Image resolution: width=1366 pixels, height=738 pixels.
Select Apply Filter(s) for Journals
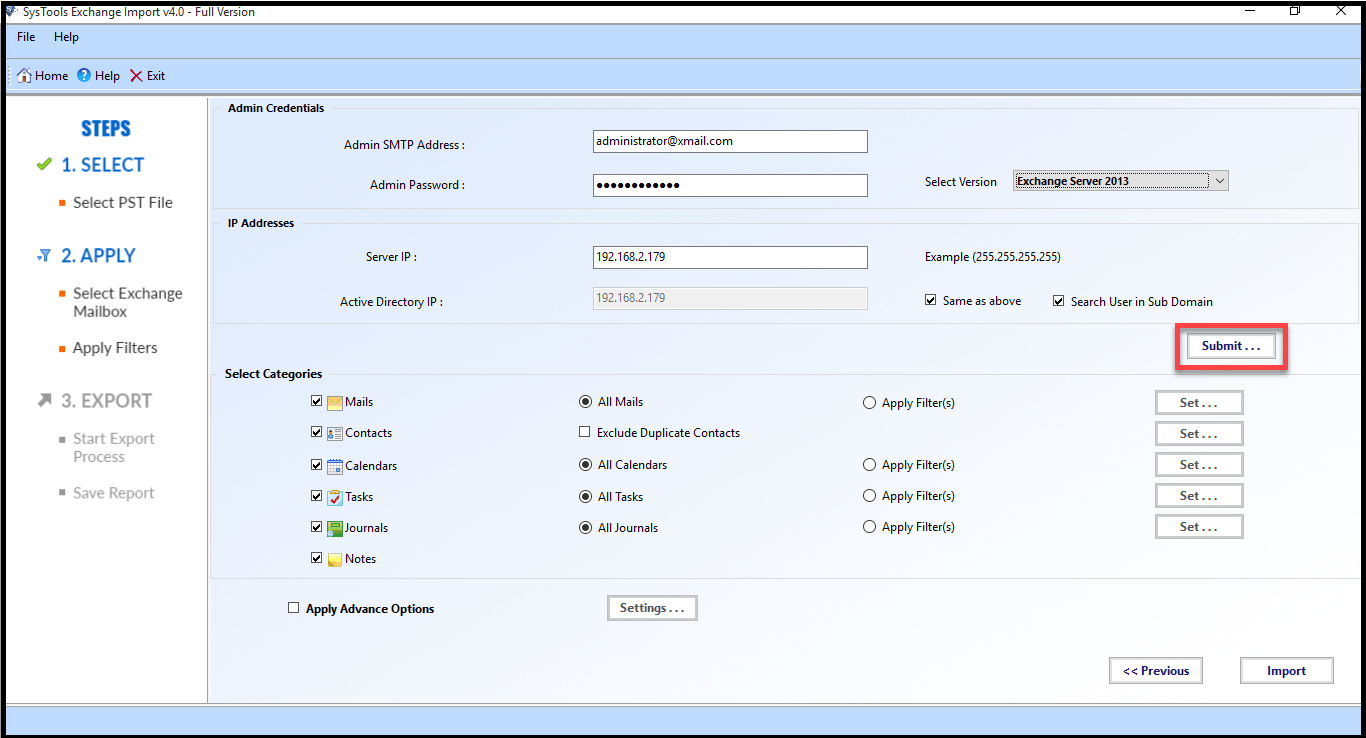coord(869,527)
